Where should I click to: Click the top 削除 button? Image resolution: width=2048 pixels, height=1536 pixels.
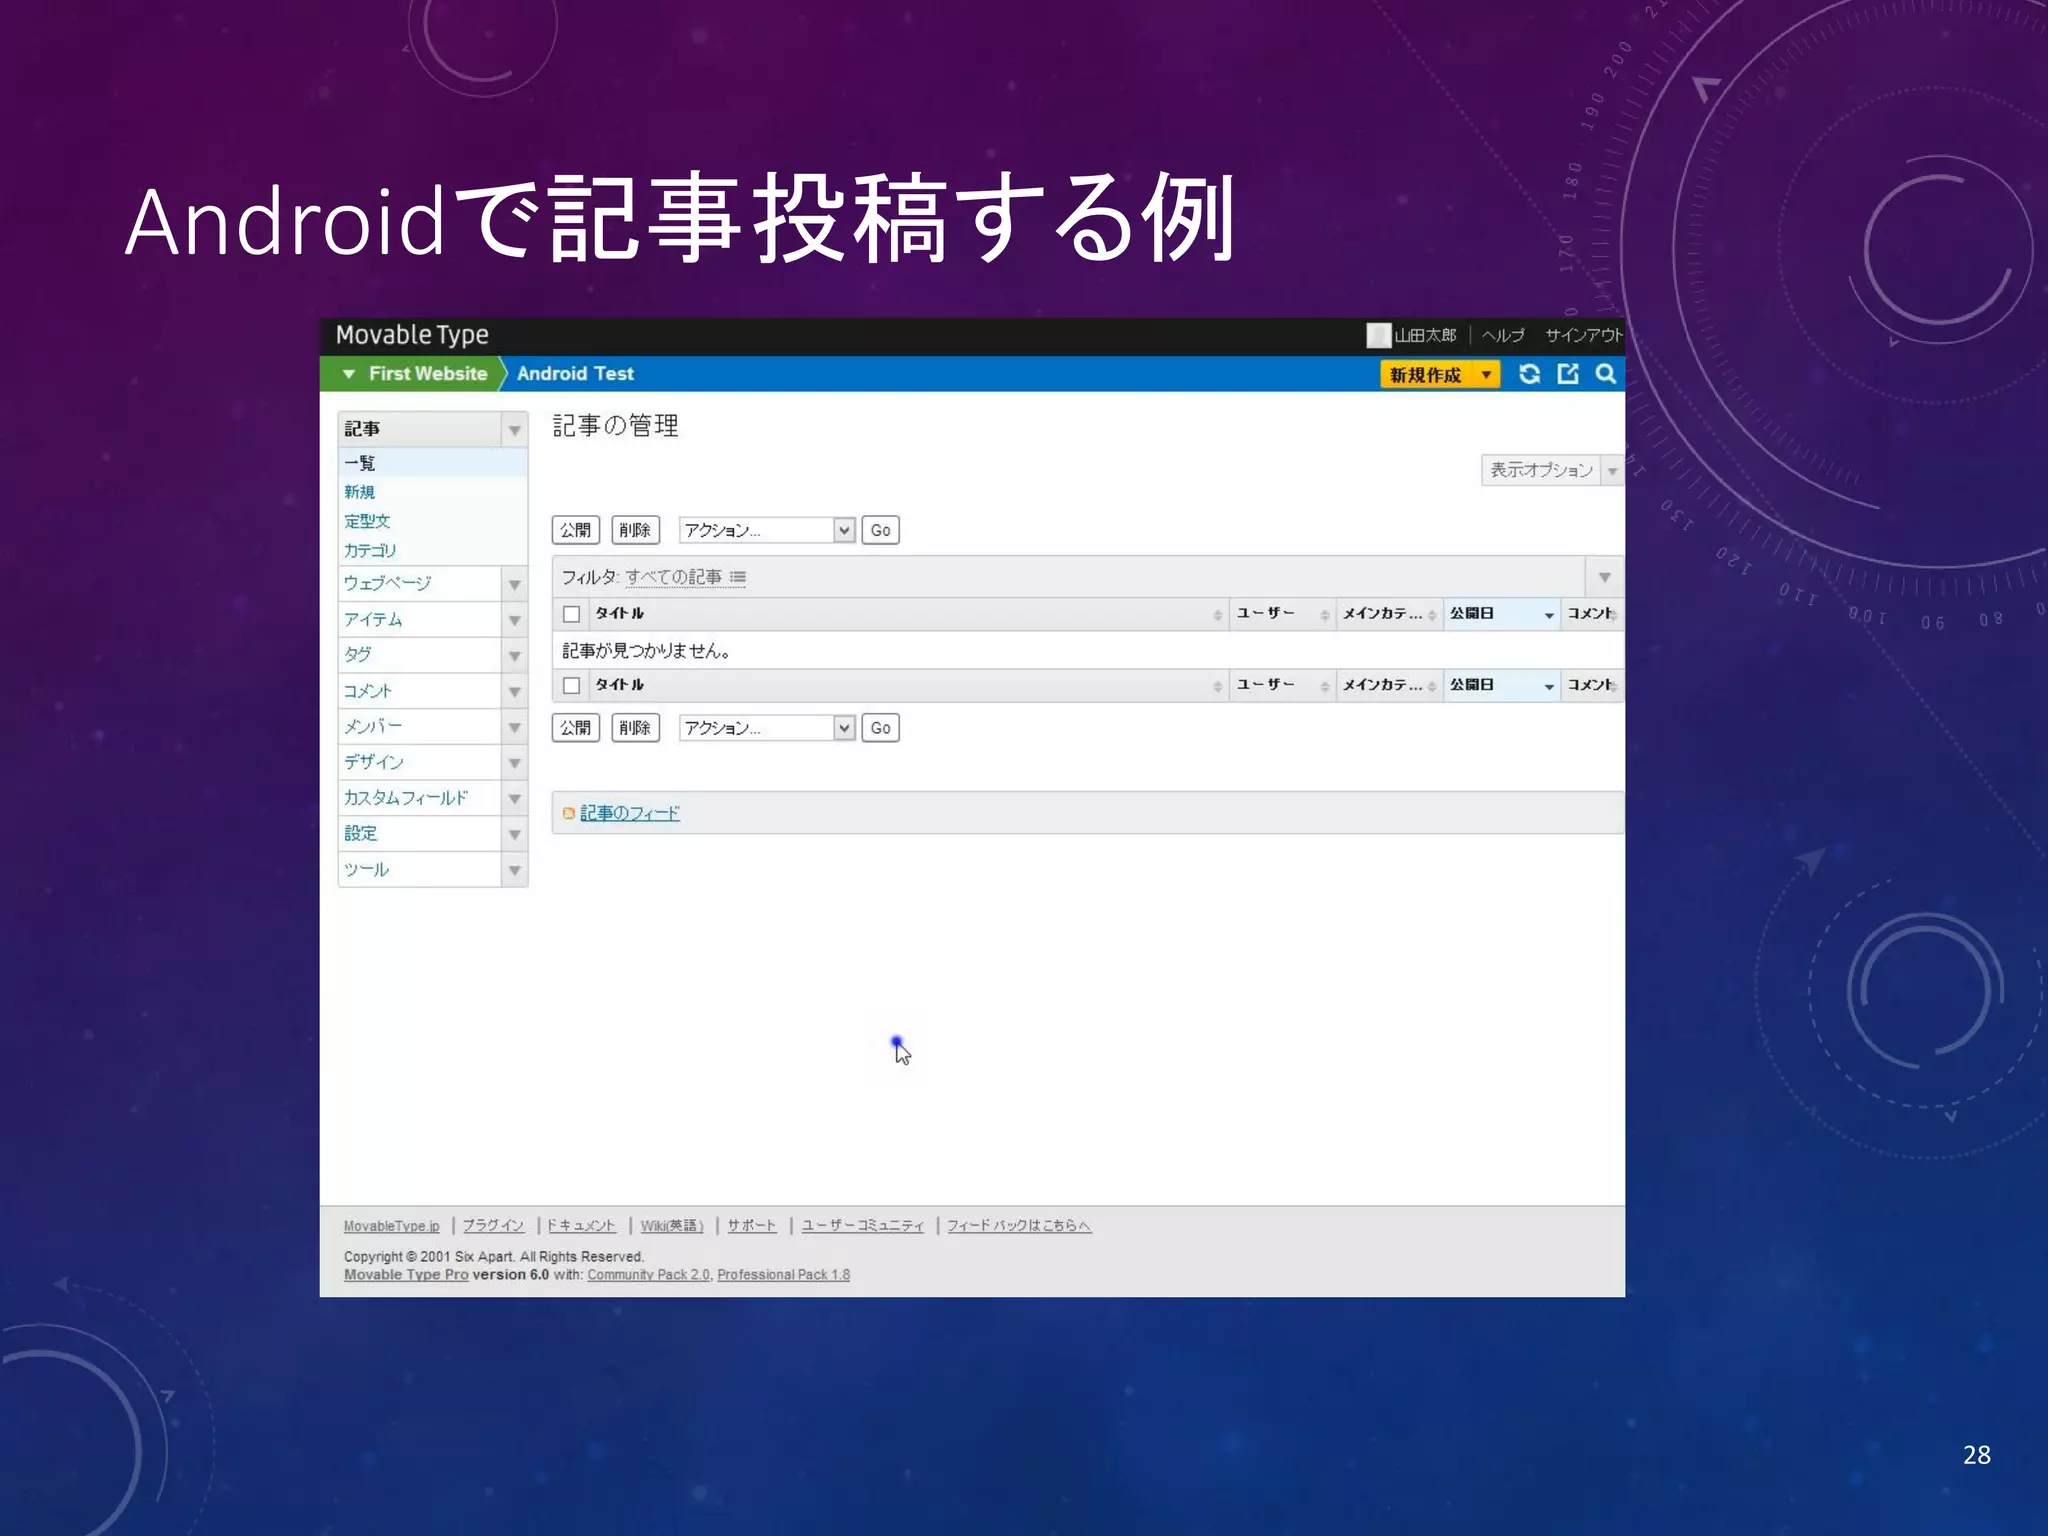point(635,530)
